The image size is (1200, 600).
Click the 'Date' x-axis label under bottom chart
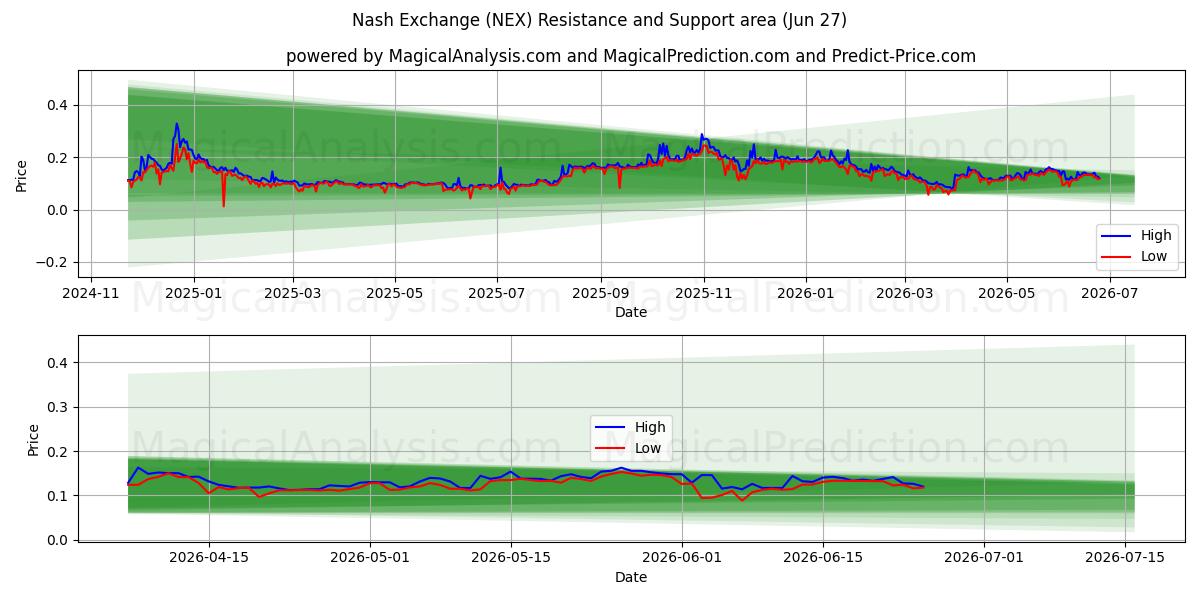point(631,577)
